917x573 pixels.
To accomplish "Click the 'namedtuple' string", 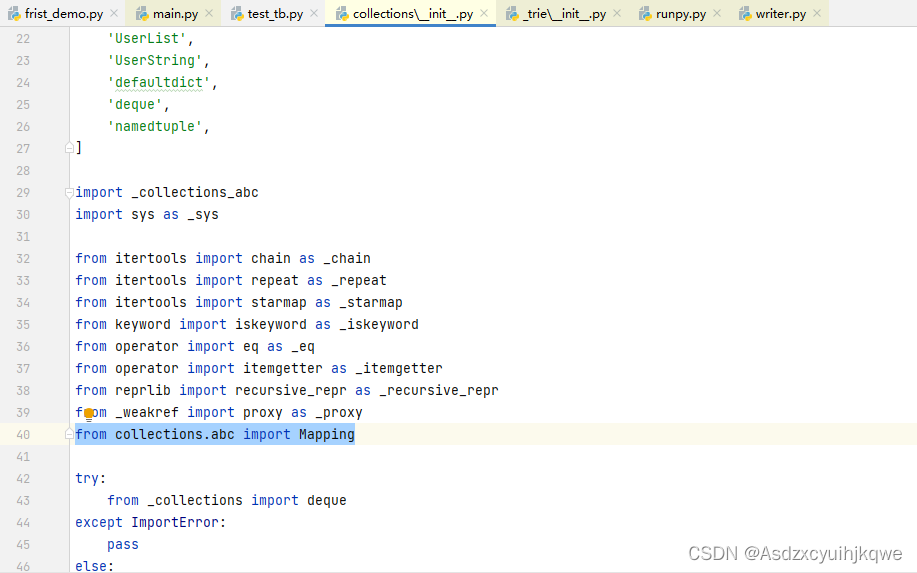I will (155, 127).
